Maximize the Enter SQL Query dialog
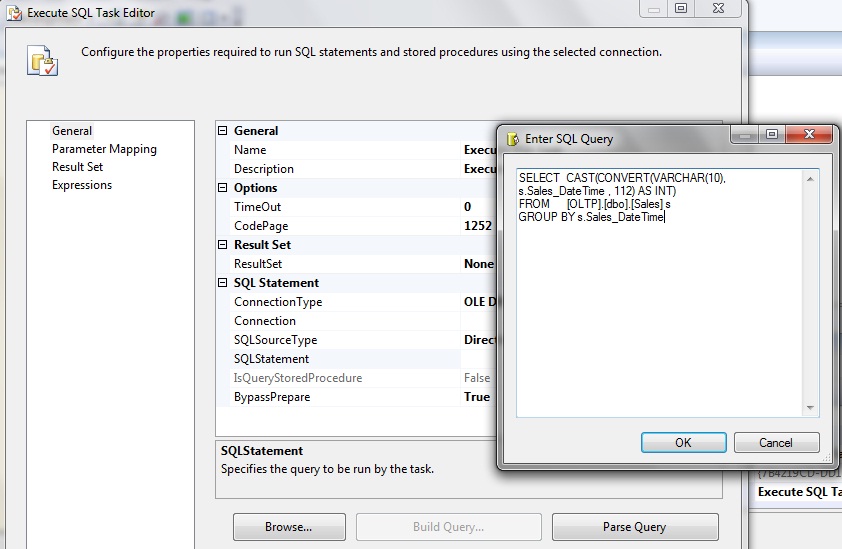The height and width of the screenshot is (549, 842). [x=772, y=135]
